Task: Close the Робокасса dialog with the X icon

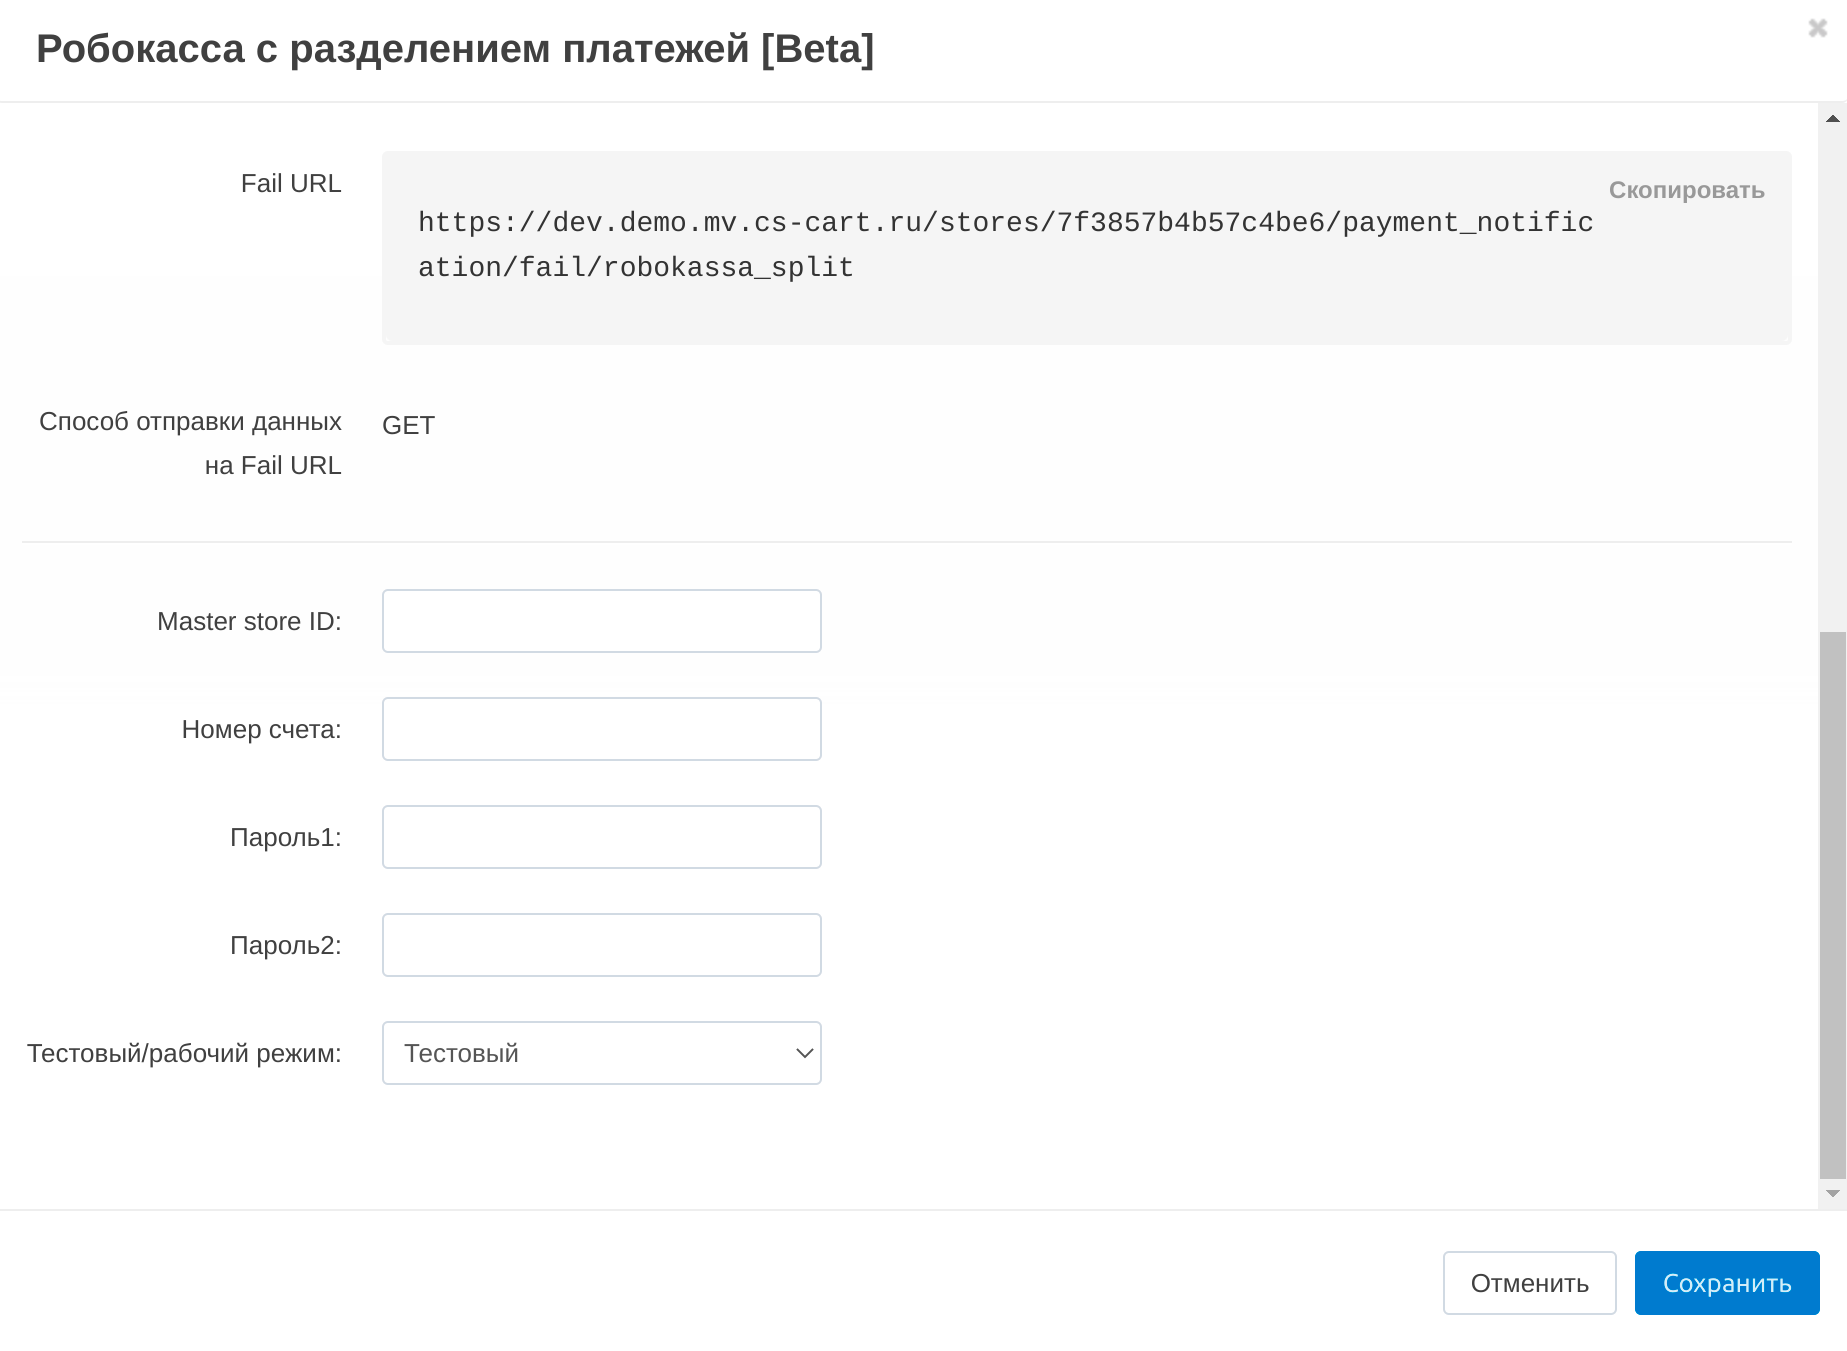Action: click(1817, 28)
